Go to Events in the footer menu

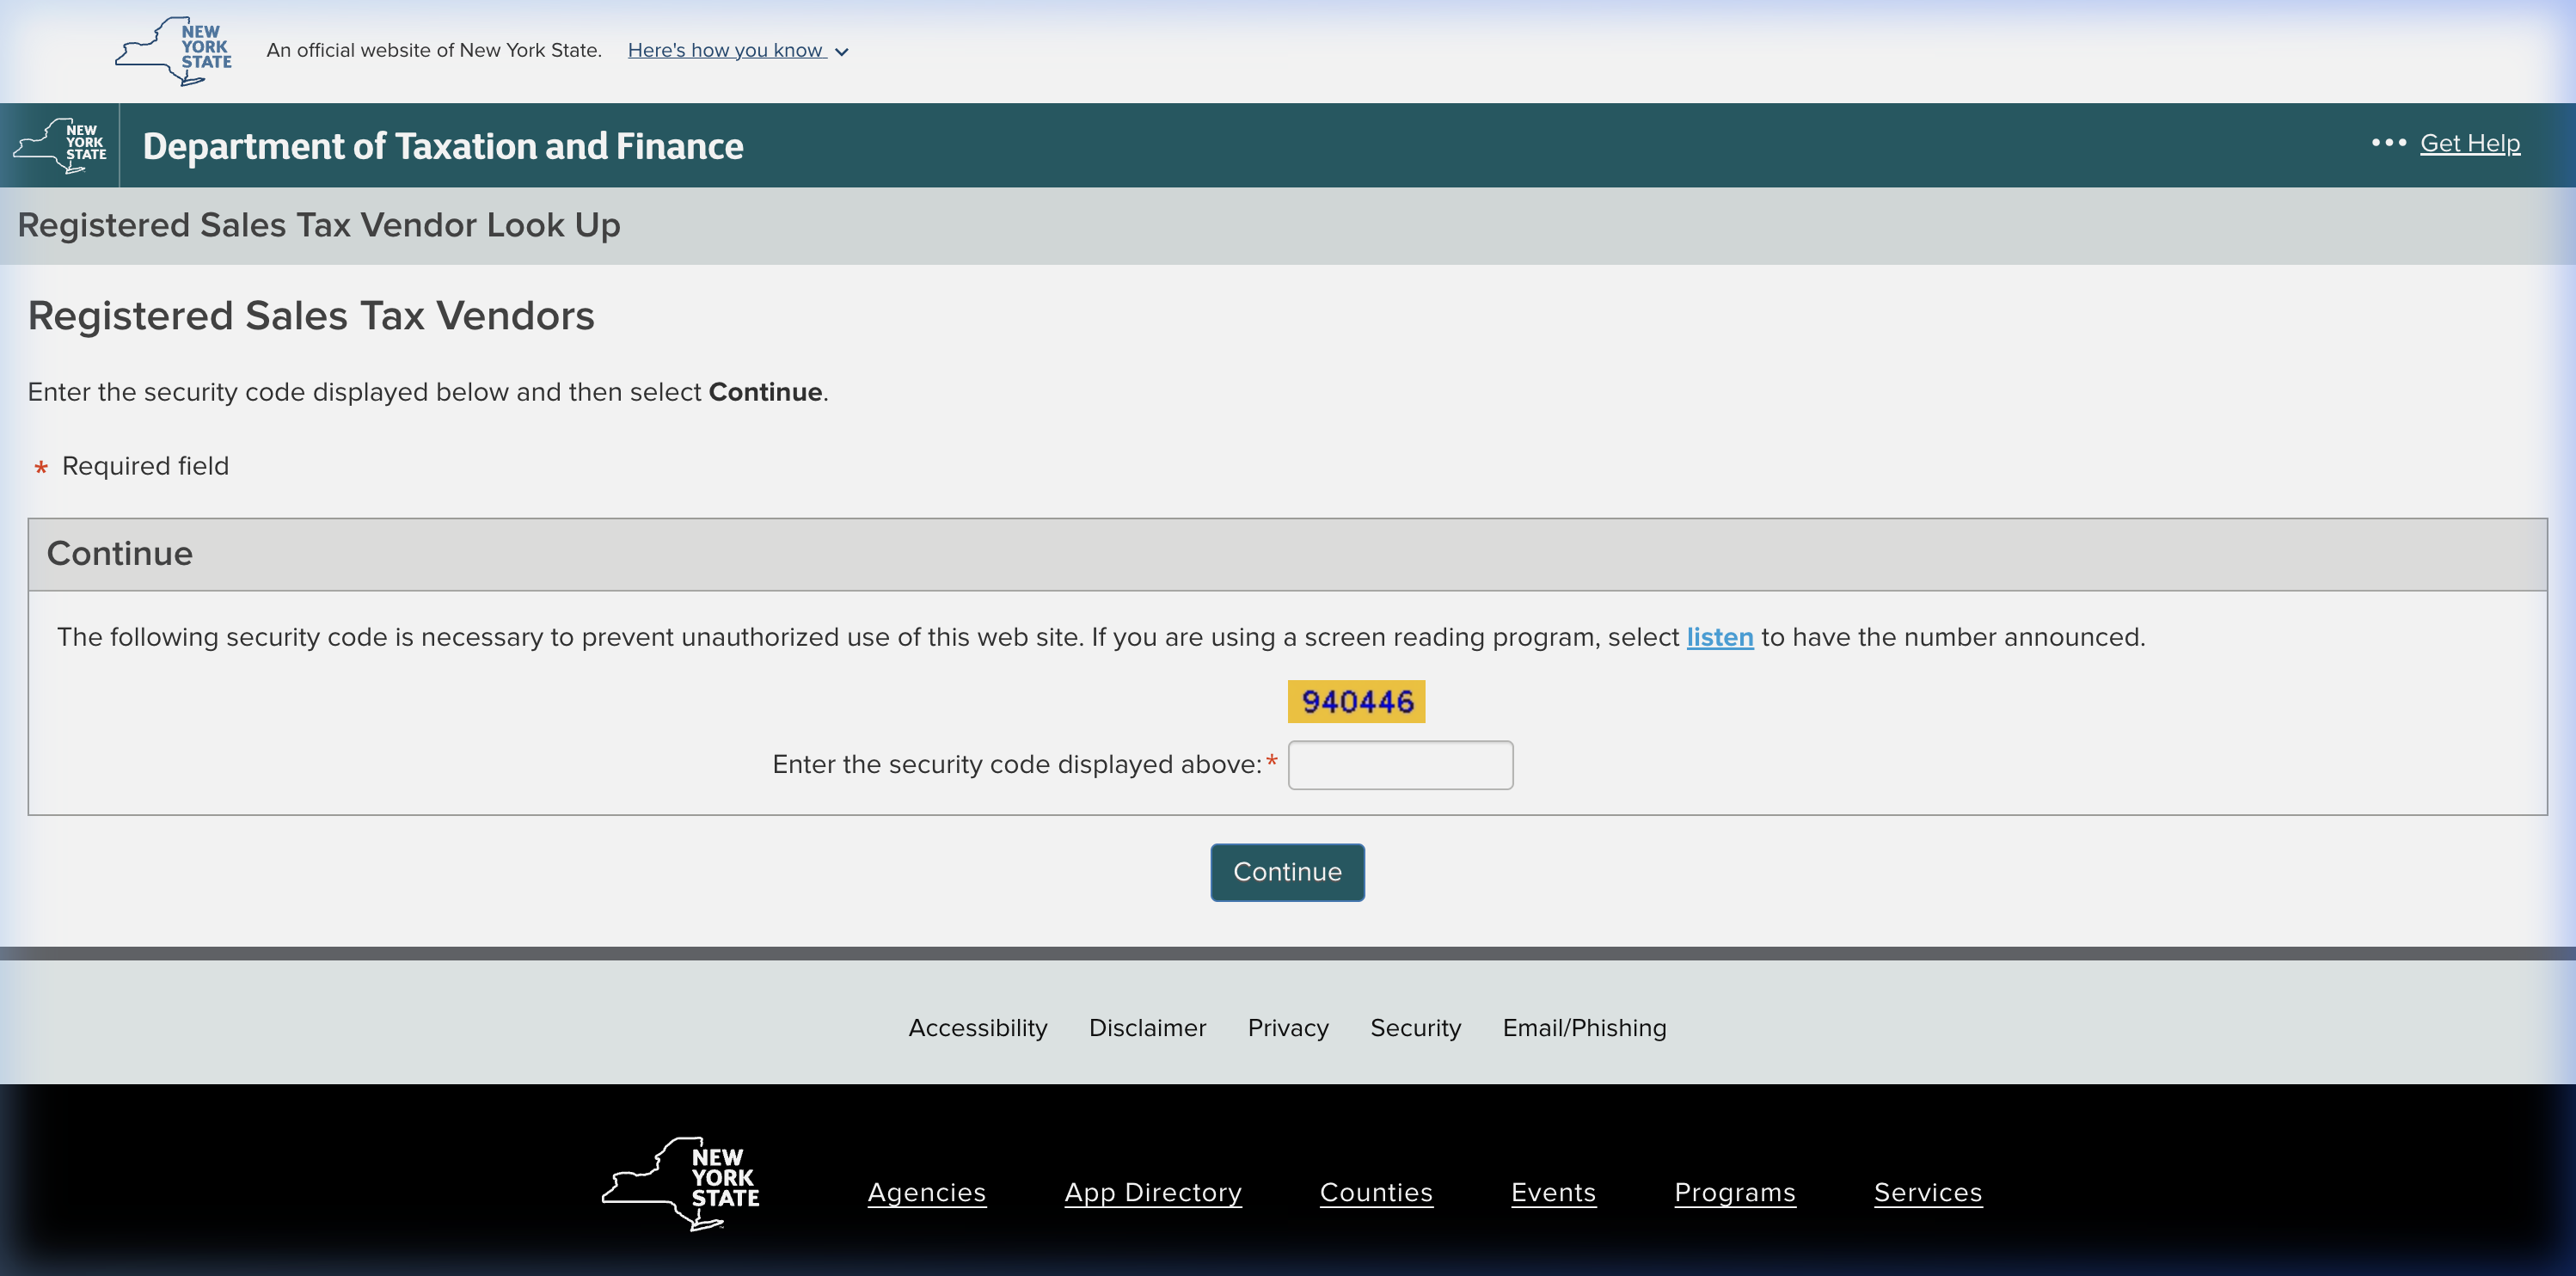1553,1192
